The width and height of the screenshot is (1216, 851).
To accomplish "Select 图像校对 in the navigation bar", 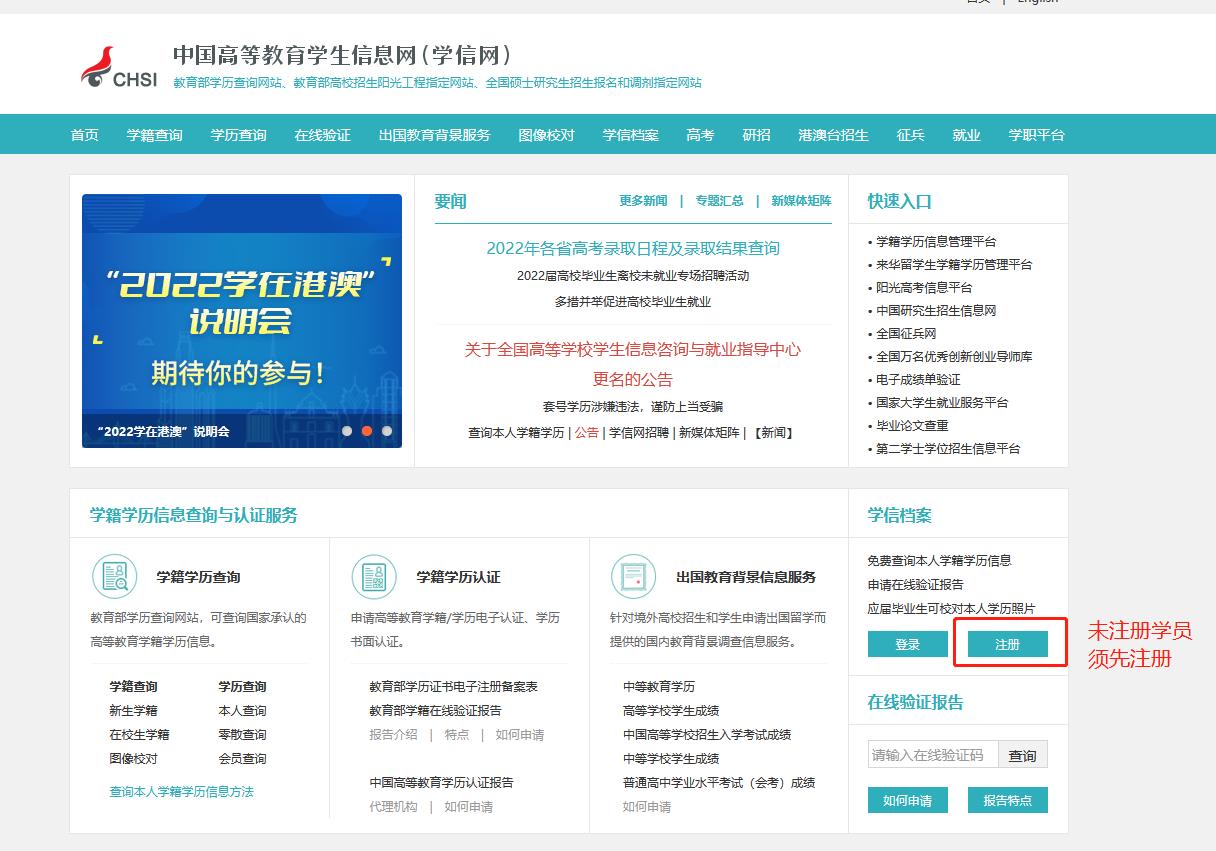I will [547, 135].
